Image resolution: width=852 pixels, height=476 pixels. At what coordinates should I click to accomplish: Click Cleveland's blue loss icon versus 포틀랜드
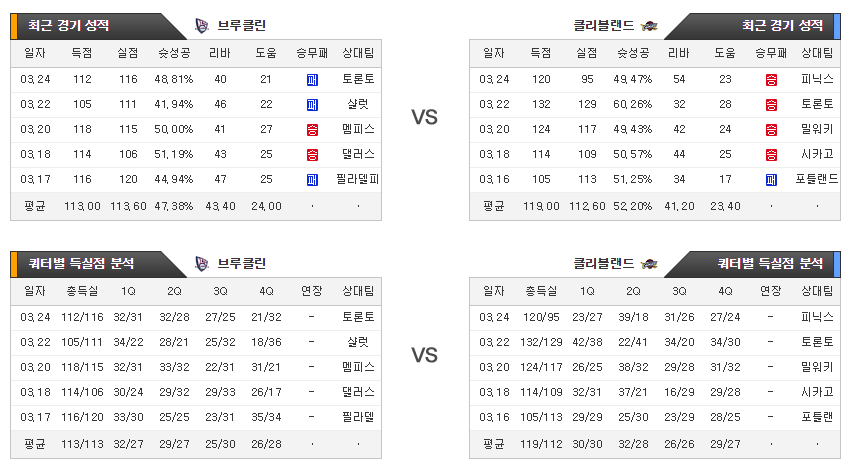pos(771,180)
